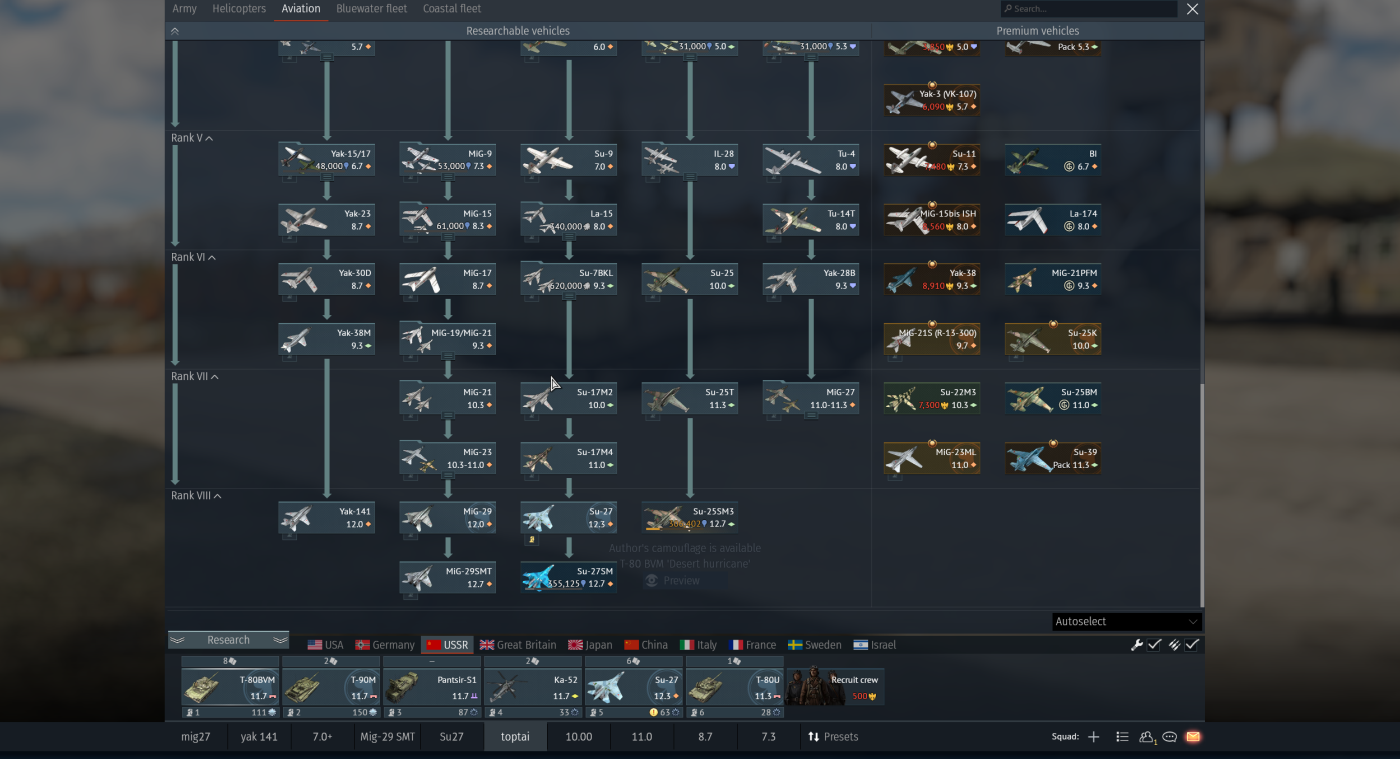The image size is (1400, 759).
Task: Open the Coastal fleet tab
Action: [452, 9]
